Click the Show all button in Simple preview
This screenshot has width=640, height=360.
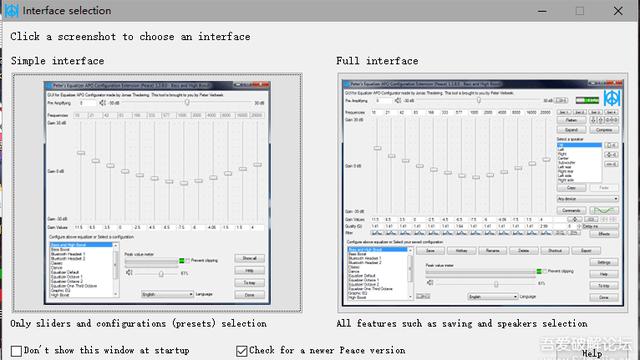point(249,258)
